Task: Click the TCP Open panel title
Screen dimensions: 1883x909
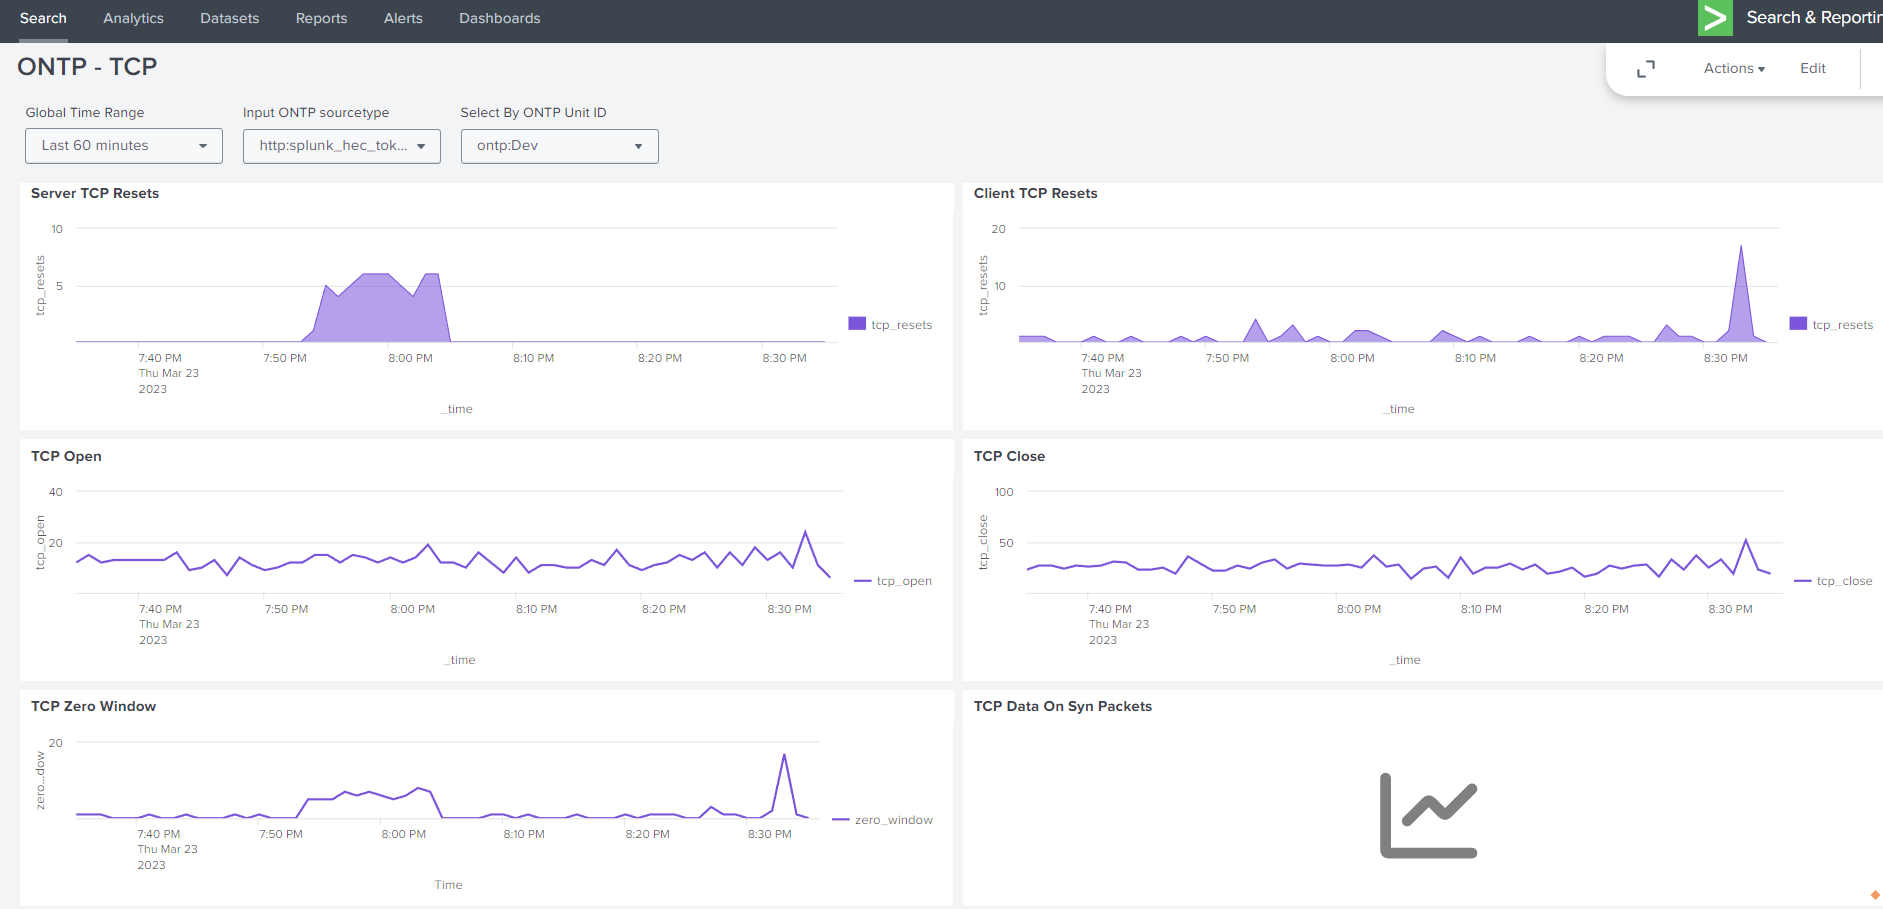Action: pos(66,456)
